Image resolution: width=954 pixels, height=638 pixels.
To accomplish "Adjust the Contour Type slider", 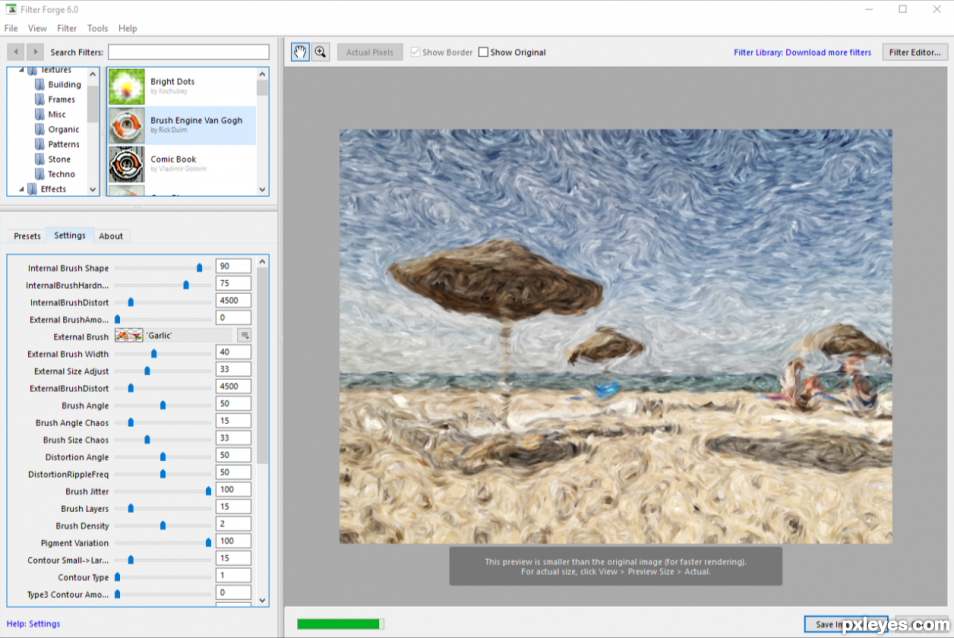I will [117, 577].
